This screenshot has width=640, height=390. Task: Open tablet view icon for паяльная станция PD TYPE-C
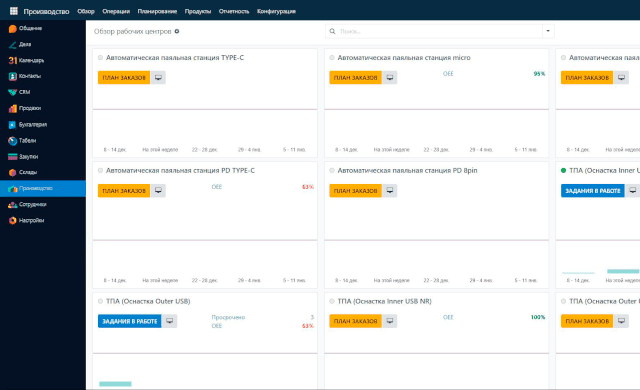(x=158, y=191)
